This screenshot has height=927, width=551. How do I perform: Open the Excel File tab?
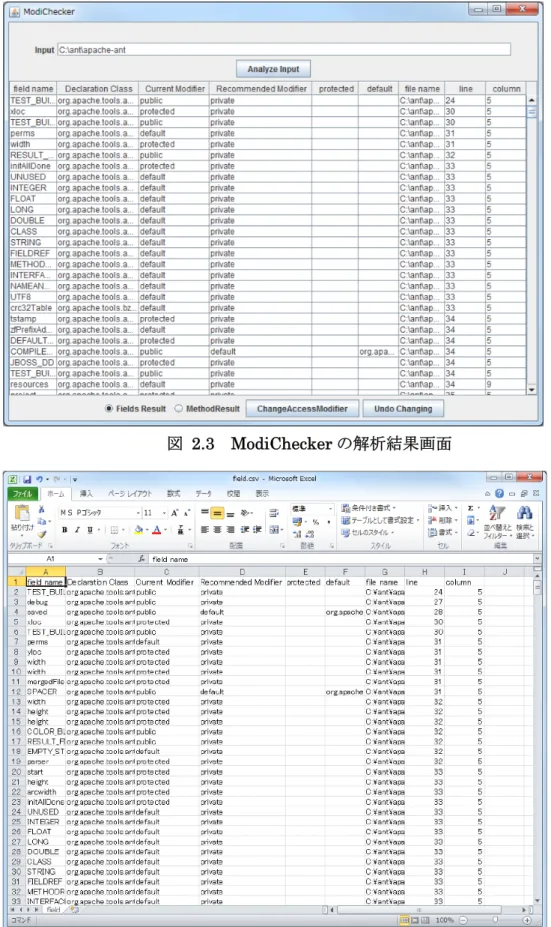23,494
